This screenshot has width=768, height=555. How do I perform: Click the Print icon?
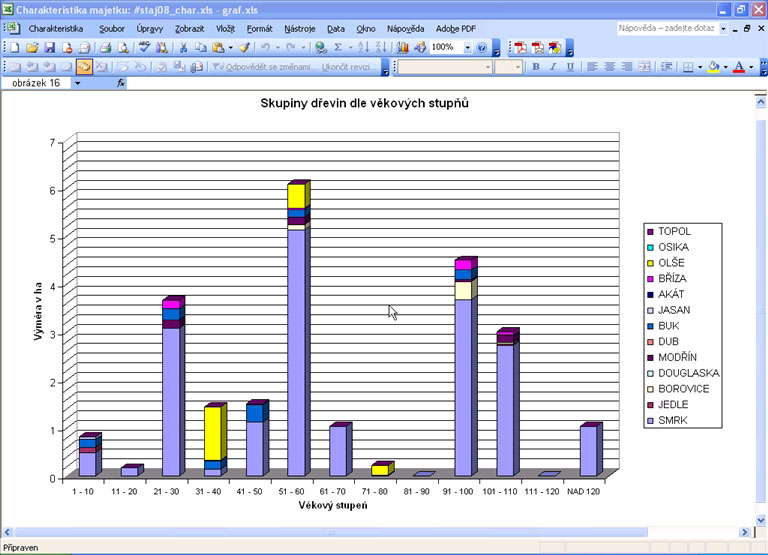coord(105,47)
